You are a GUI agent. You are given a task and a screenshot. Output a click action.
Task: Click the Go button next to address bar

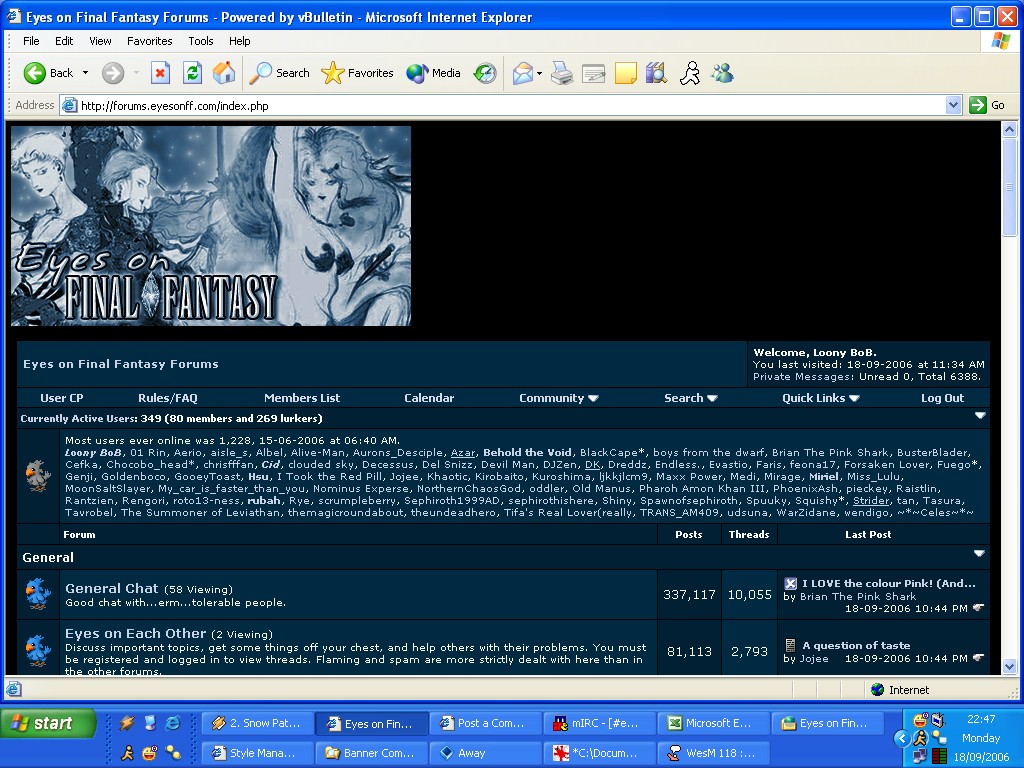pyautogui.click(x=987, y=105)
